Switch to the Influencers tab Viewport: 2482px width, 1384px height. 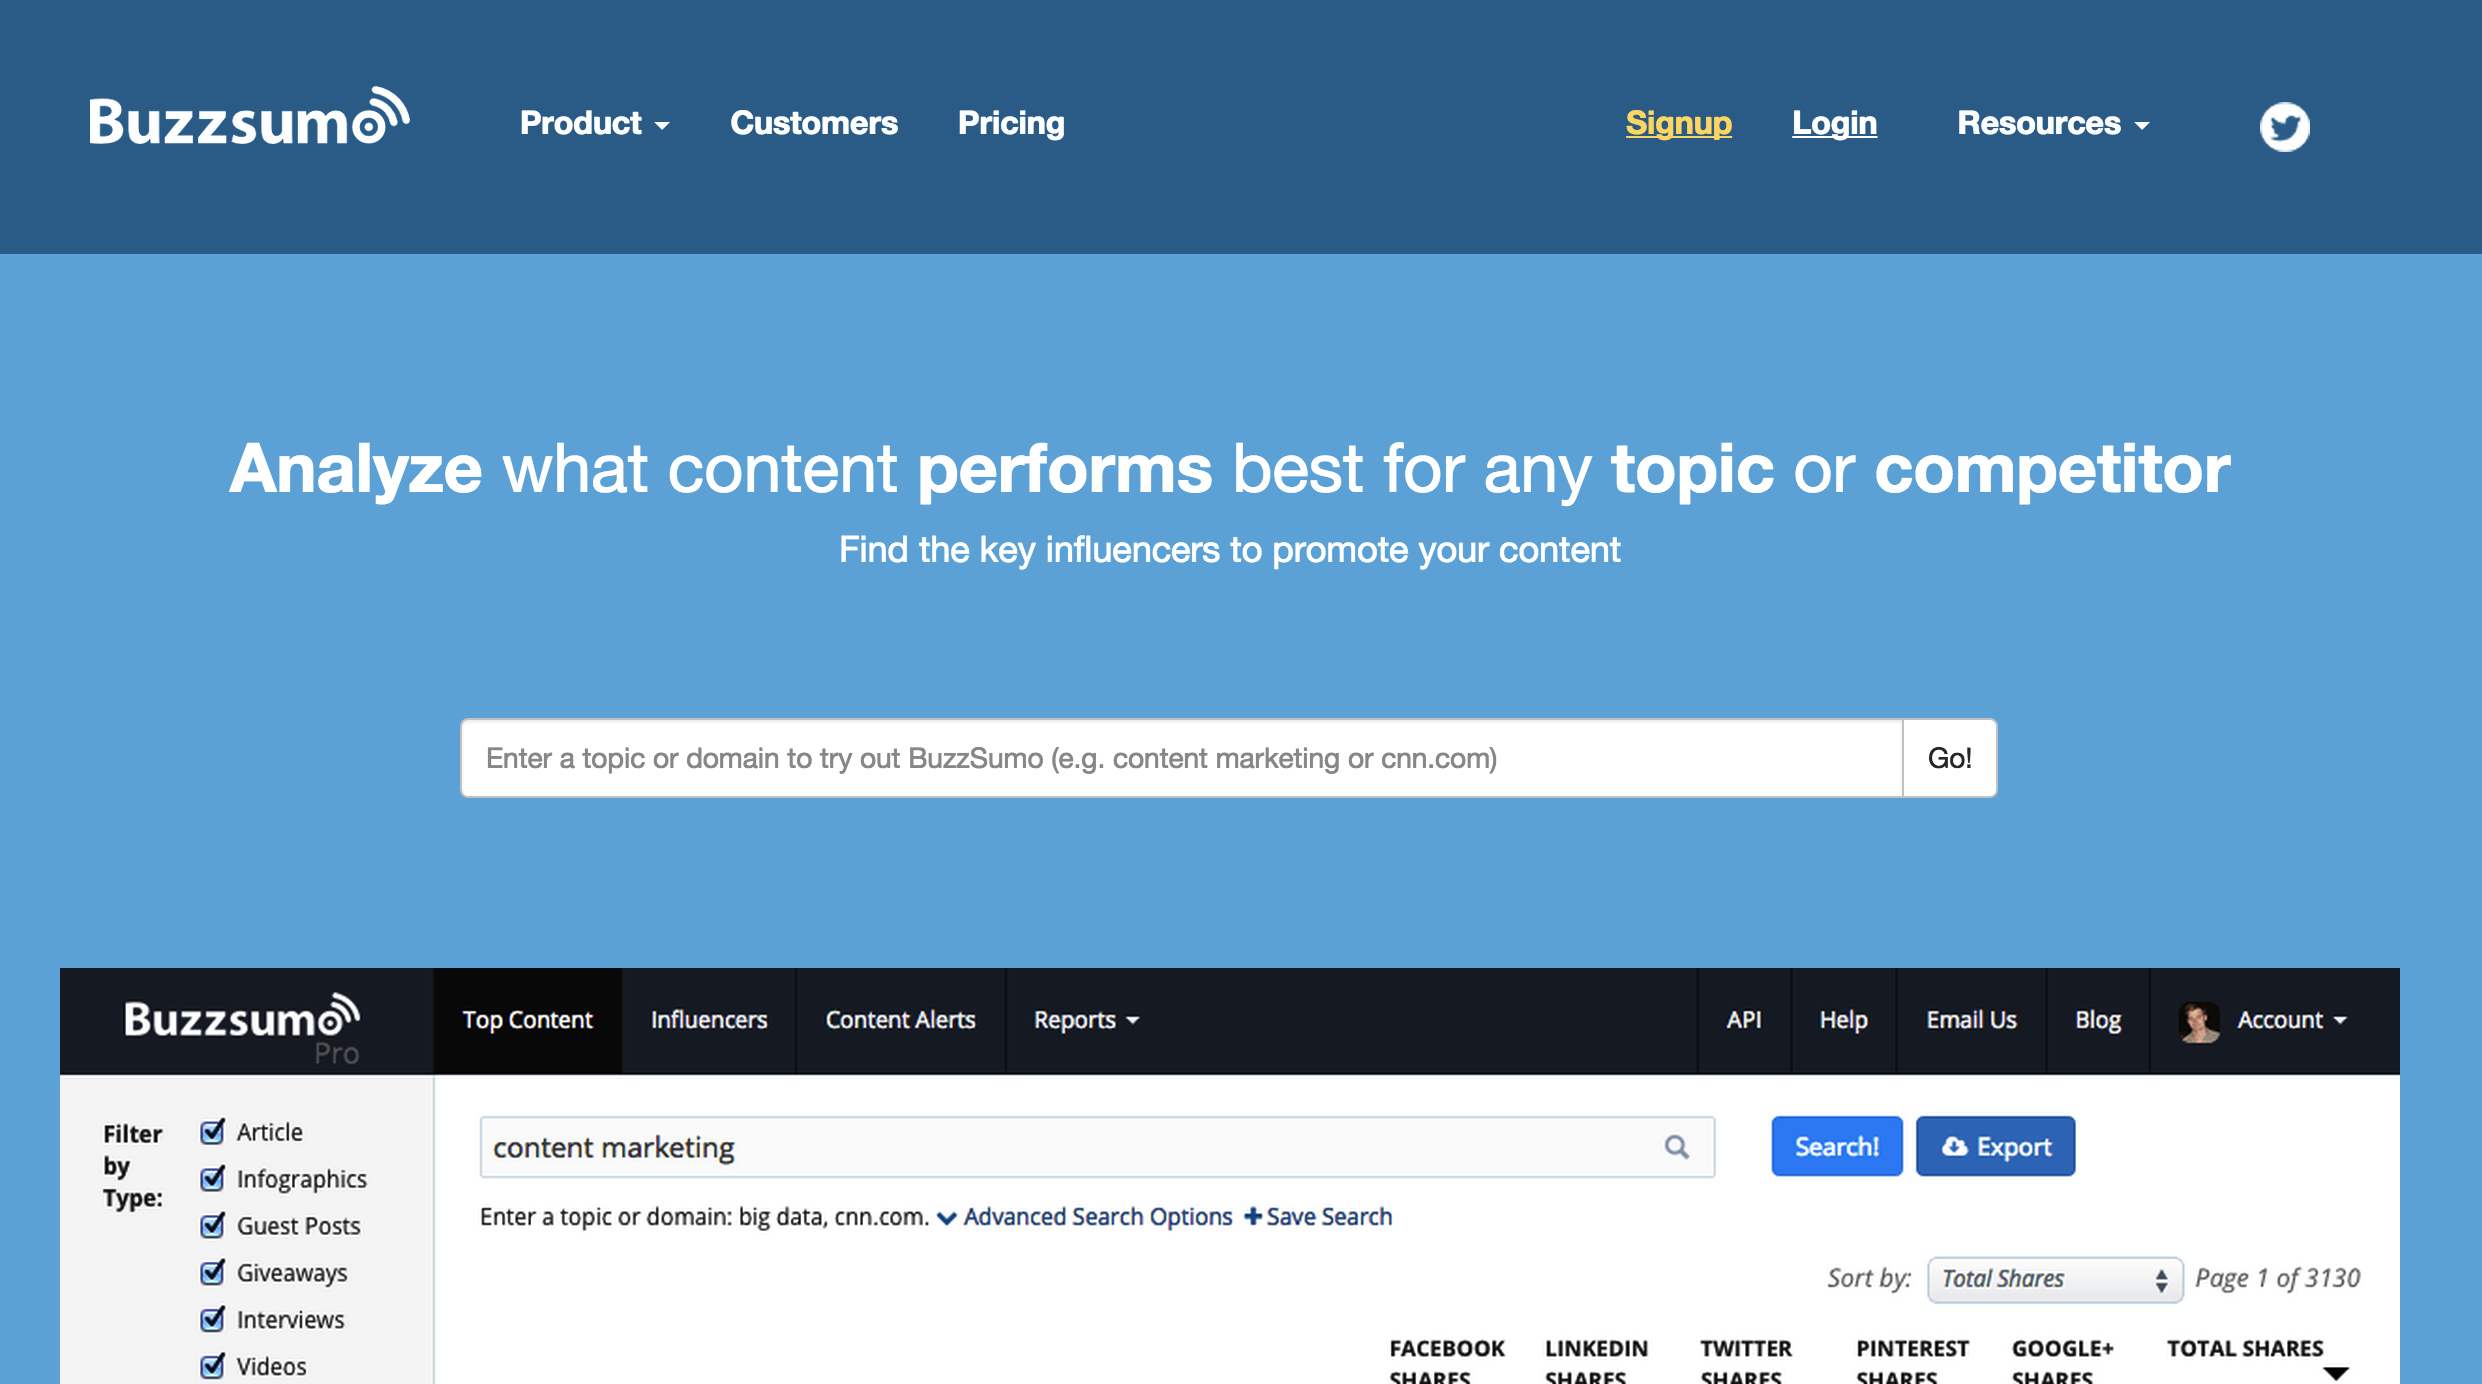pyautogui.click(x=708, y=1020)
